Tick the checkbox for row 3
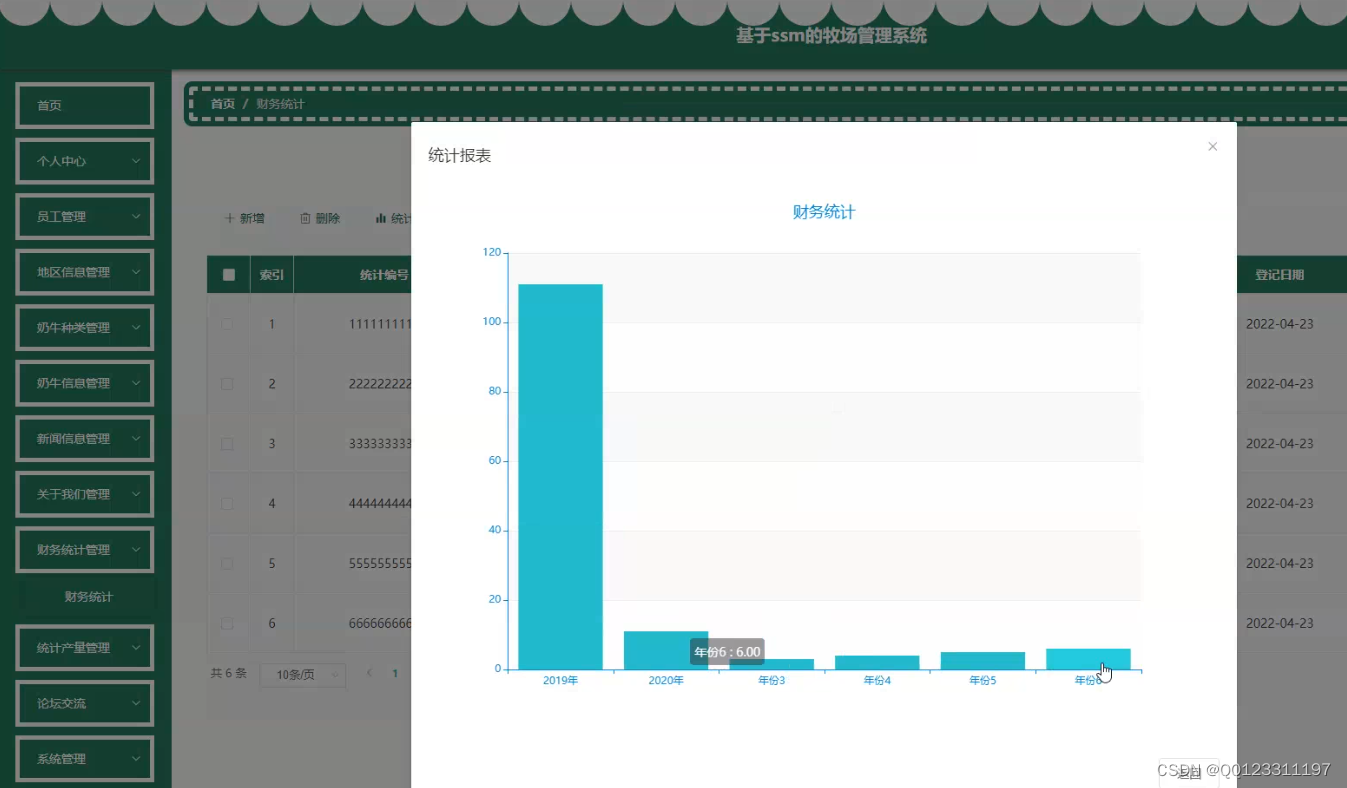 coord(227,444)
